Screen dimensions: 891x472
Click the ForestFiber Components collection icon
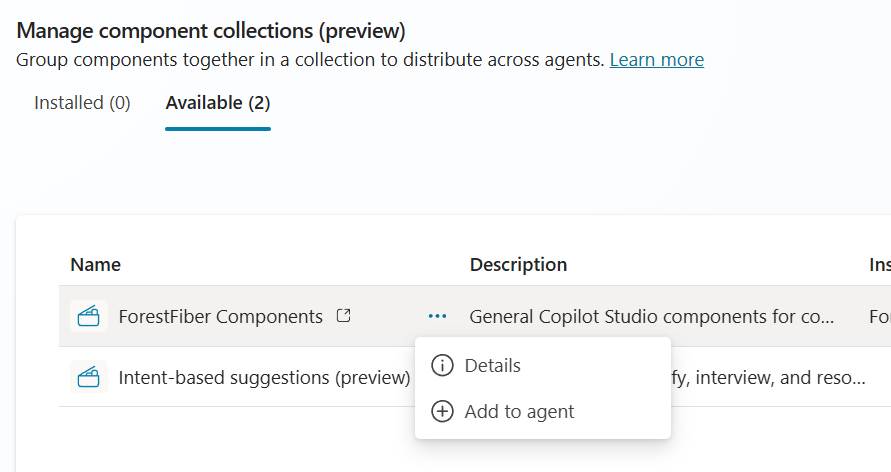pos(89,317)
